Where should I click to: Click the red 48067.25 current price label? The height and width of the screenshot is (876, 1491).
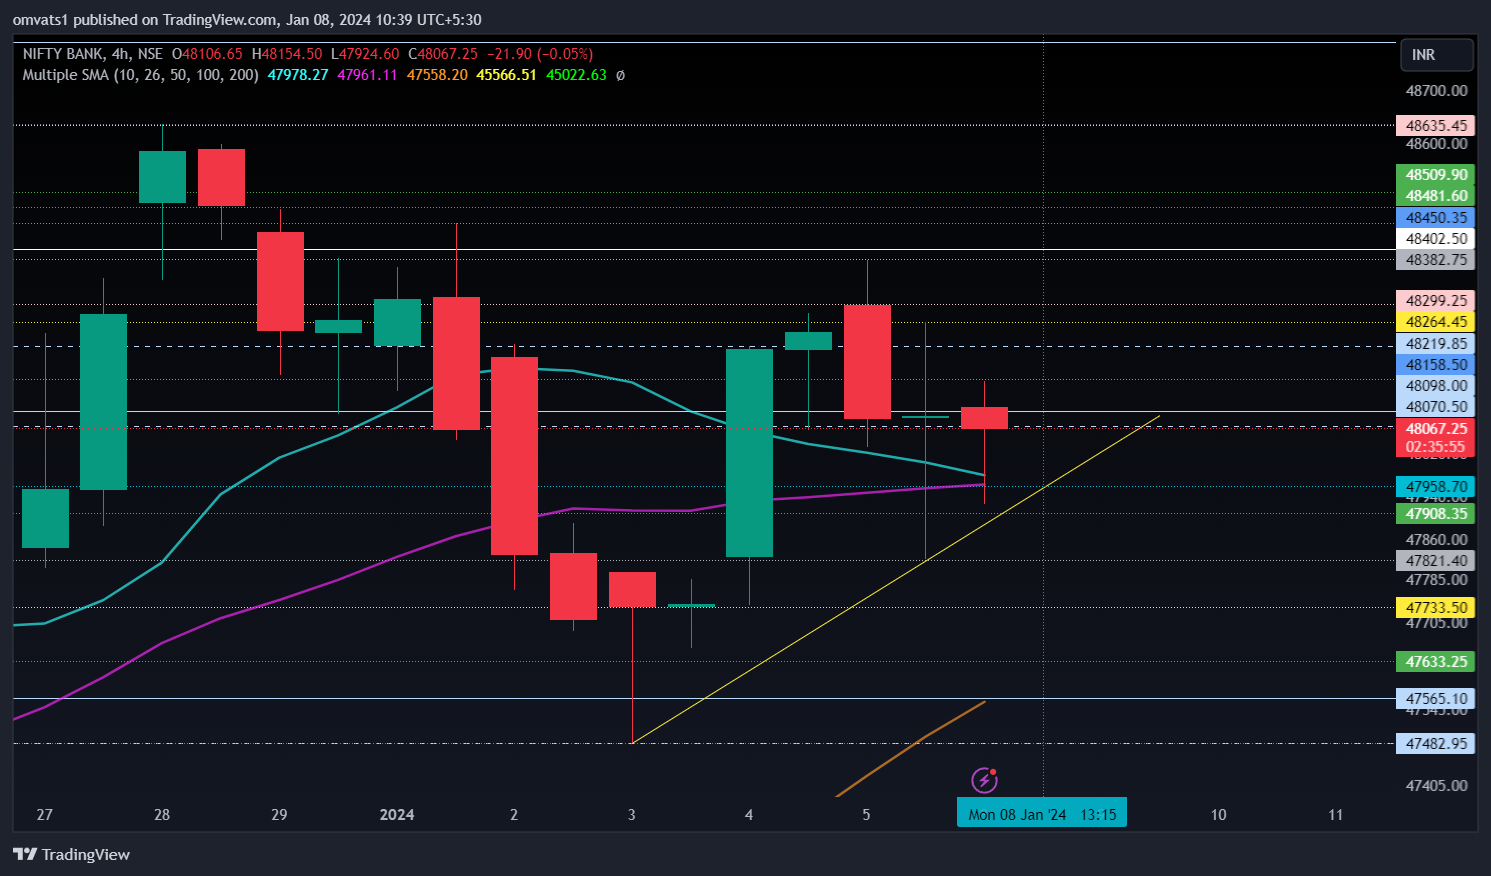[x=1435, y=429]
